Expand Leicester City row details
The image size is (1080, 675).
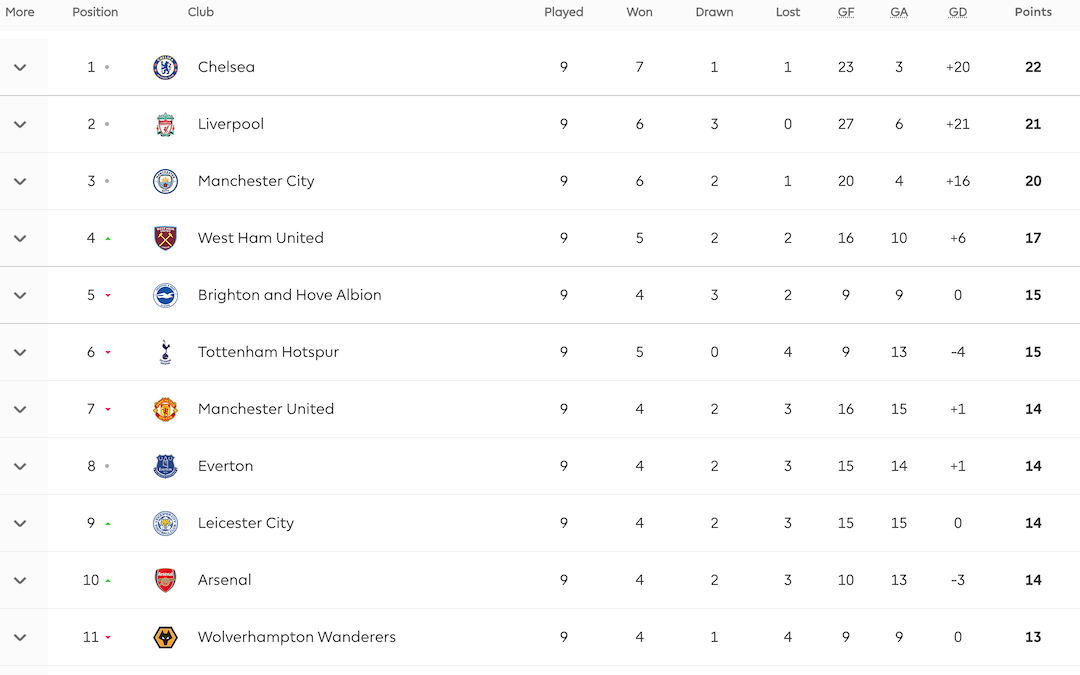20,523
